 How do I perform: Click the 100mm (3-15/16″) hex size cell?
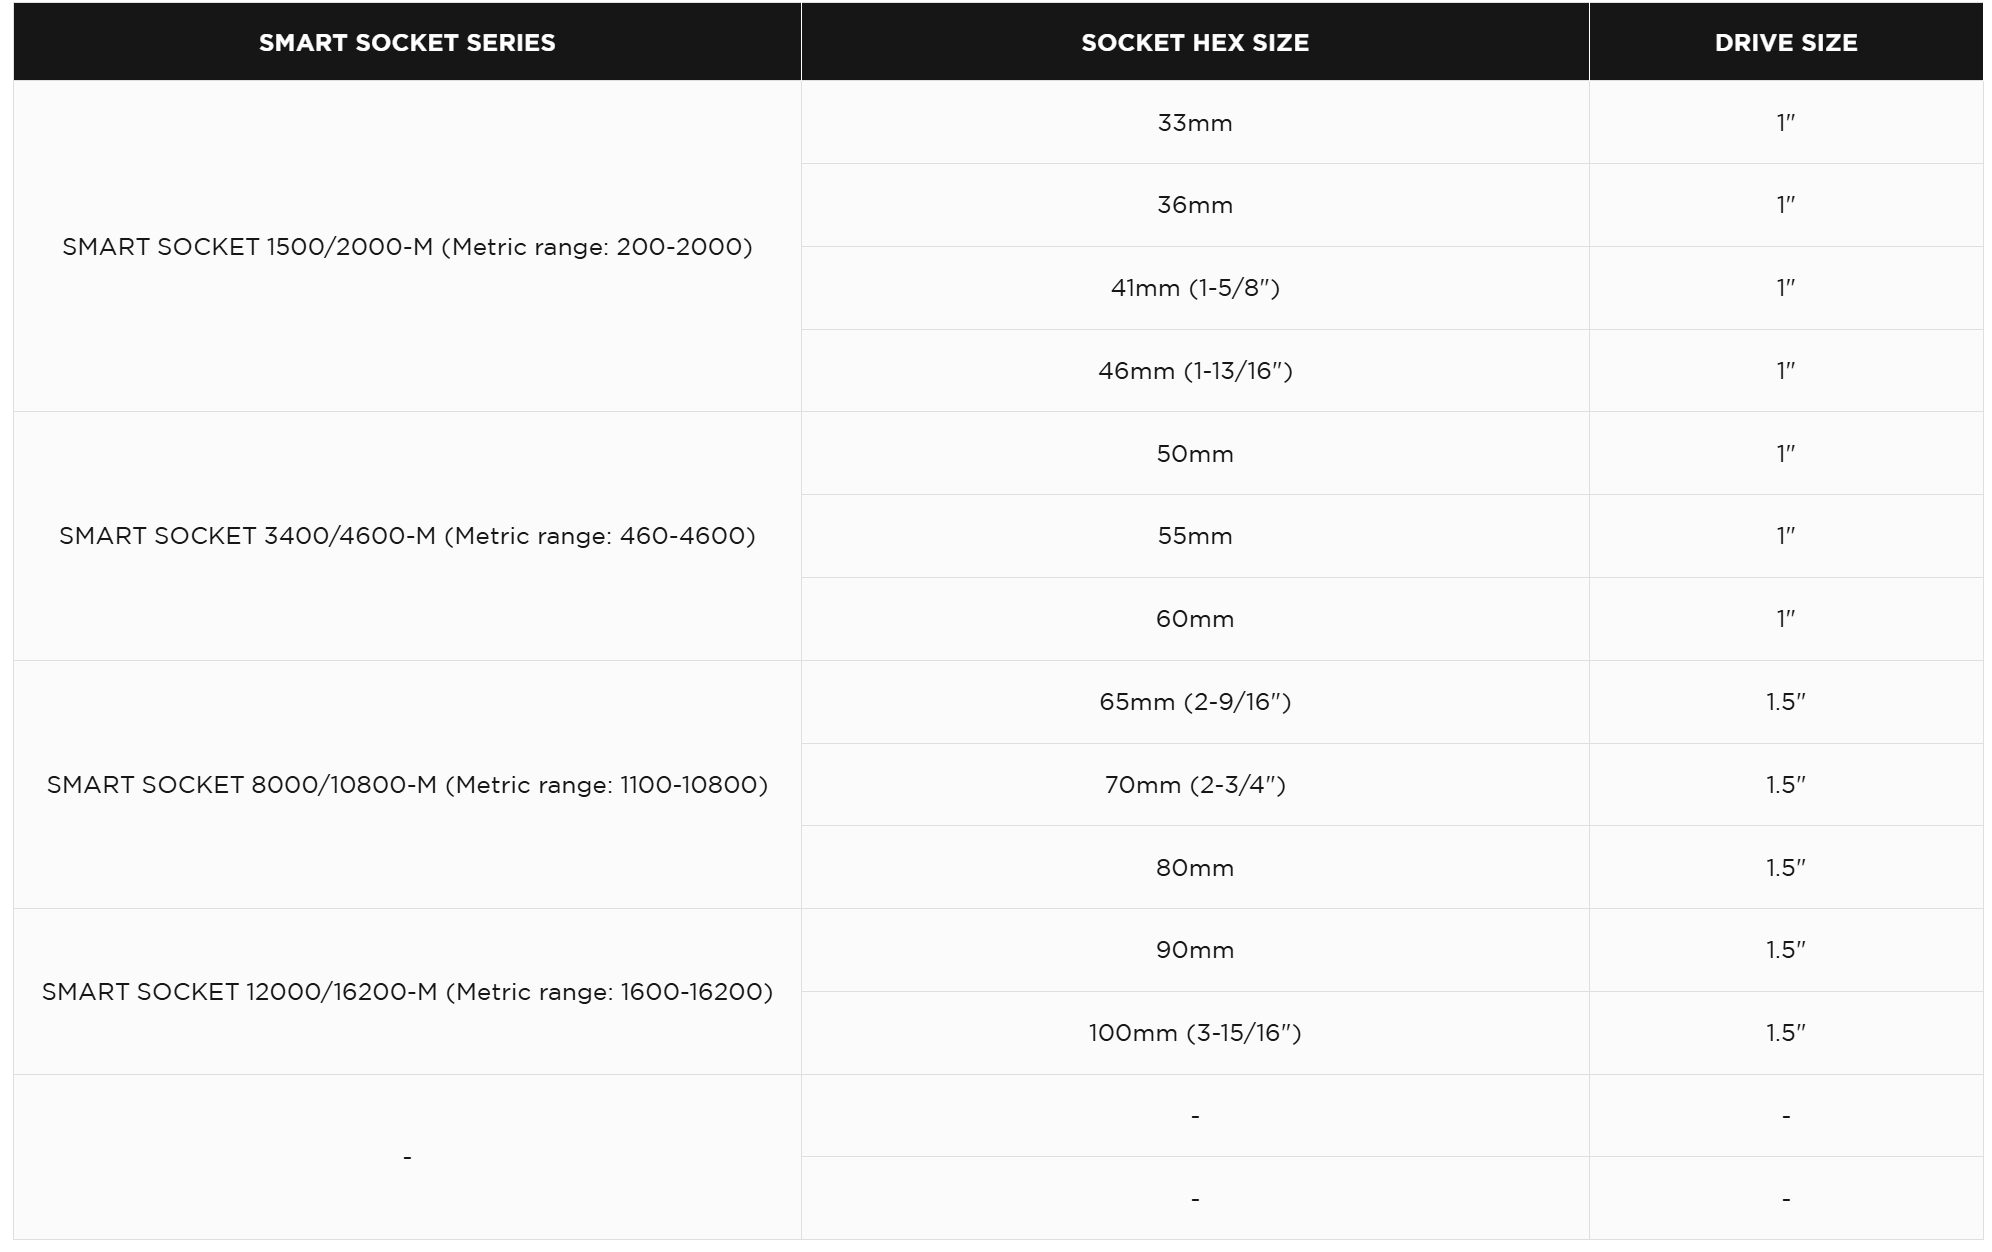click(x=1195, y=1033)
